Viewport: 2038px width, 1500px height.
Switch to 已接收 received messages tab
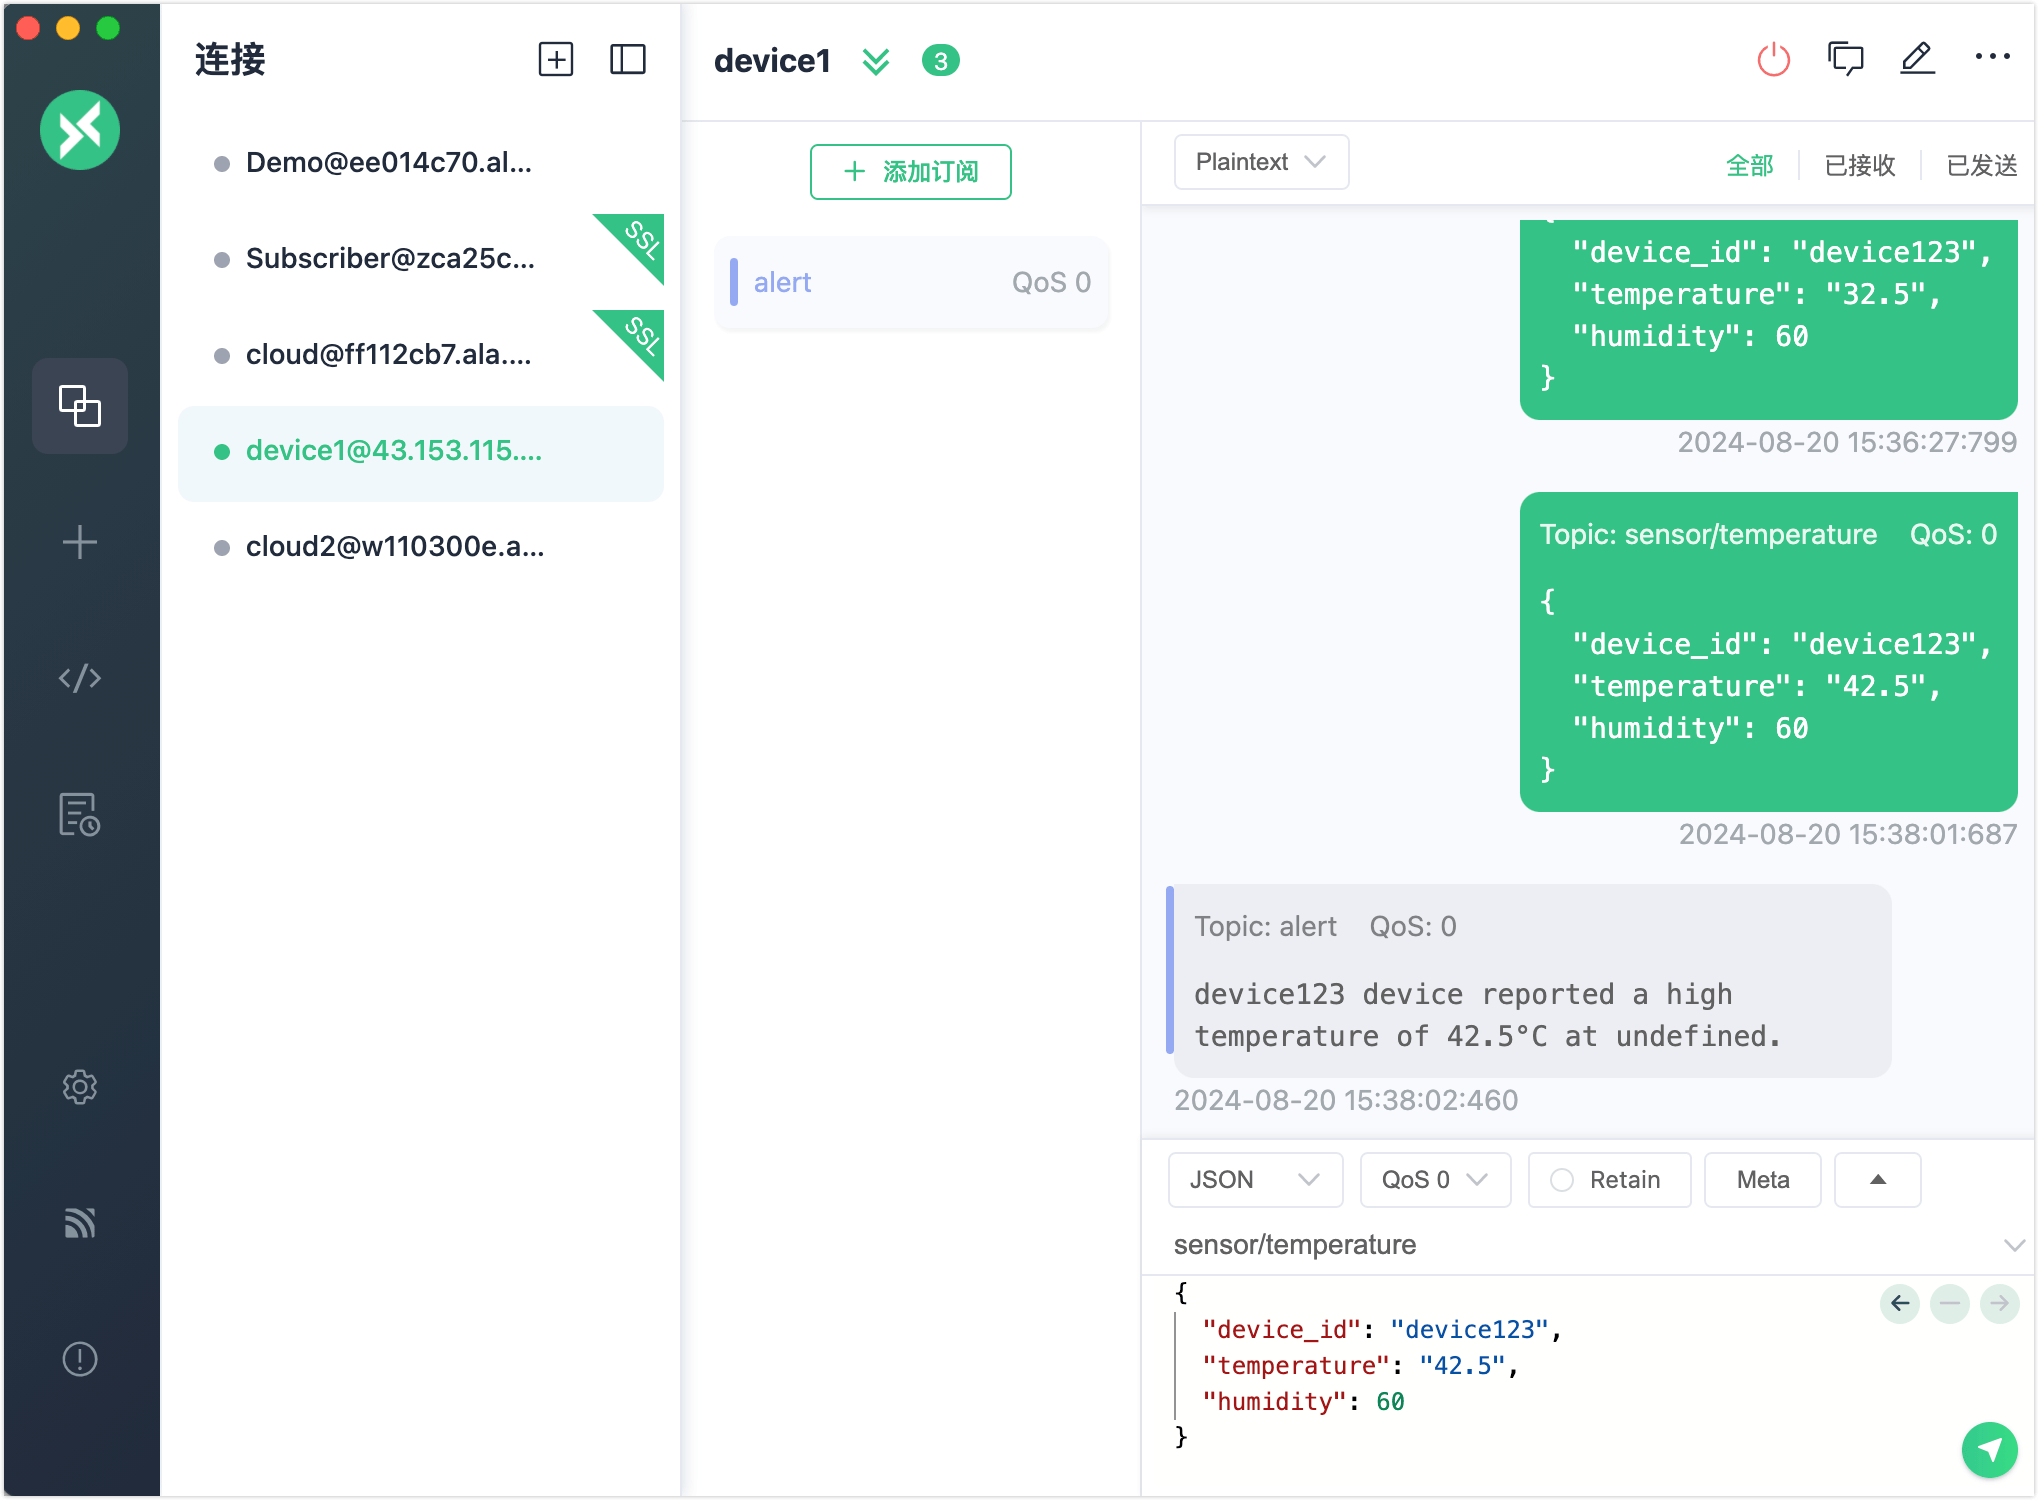[1859, 165]
